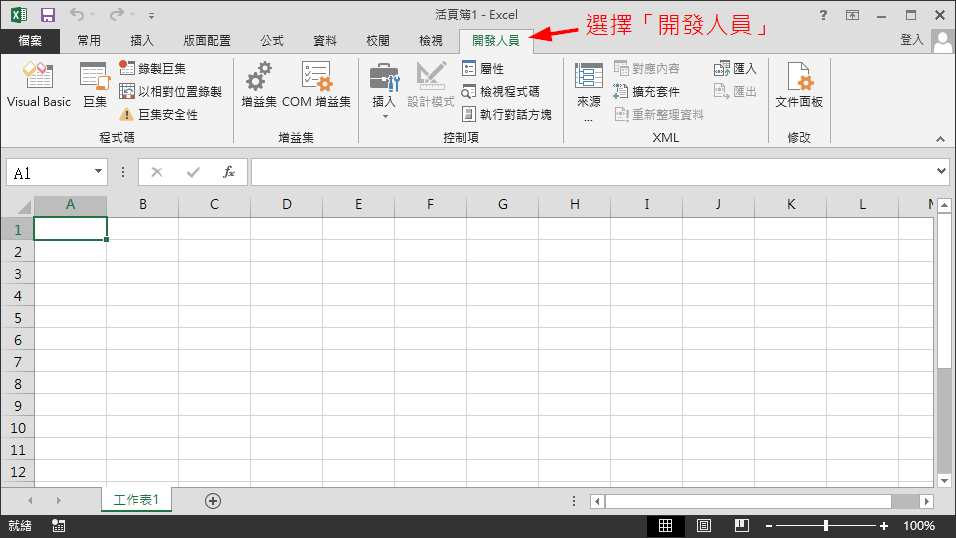Click 檢視程式碼 view code
This screenshot has height=538, width=956.
501,91
